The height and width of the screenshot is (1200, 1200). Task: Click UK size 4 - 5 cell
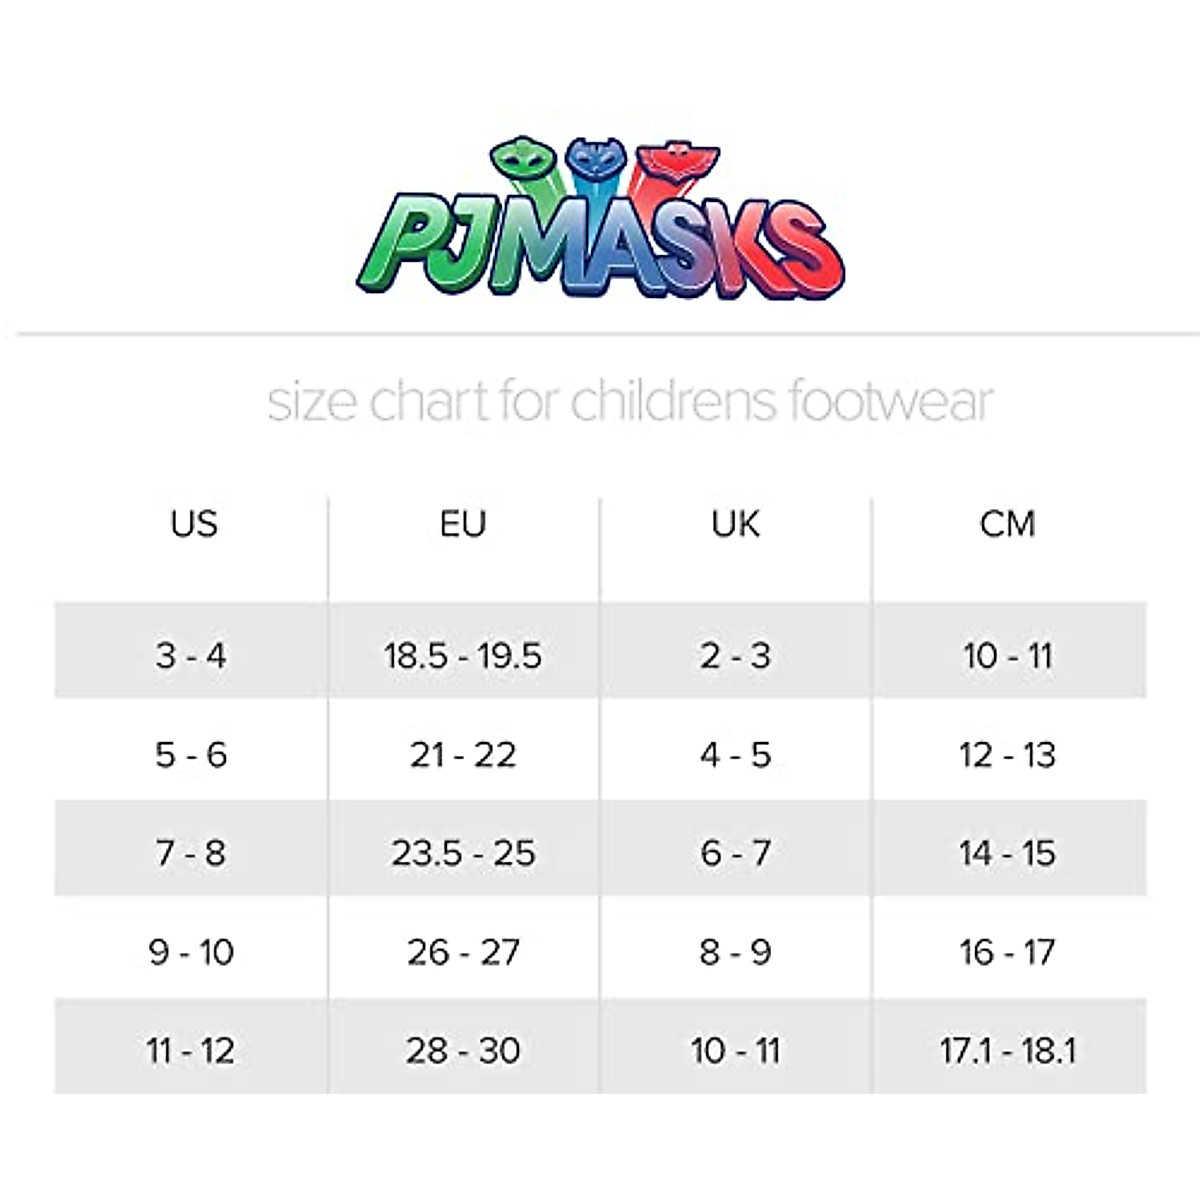point(736,755)
